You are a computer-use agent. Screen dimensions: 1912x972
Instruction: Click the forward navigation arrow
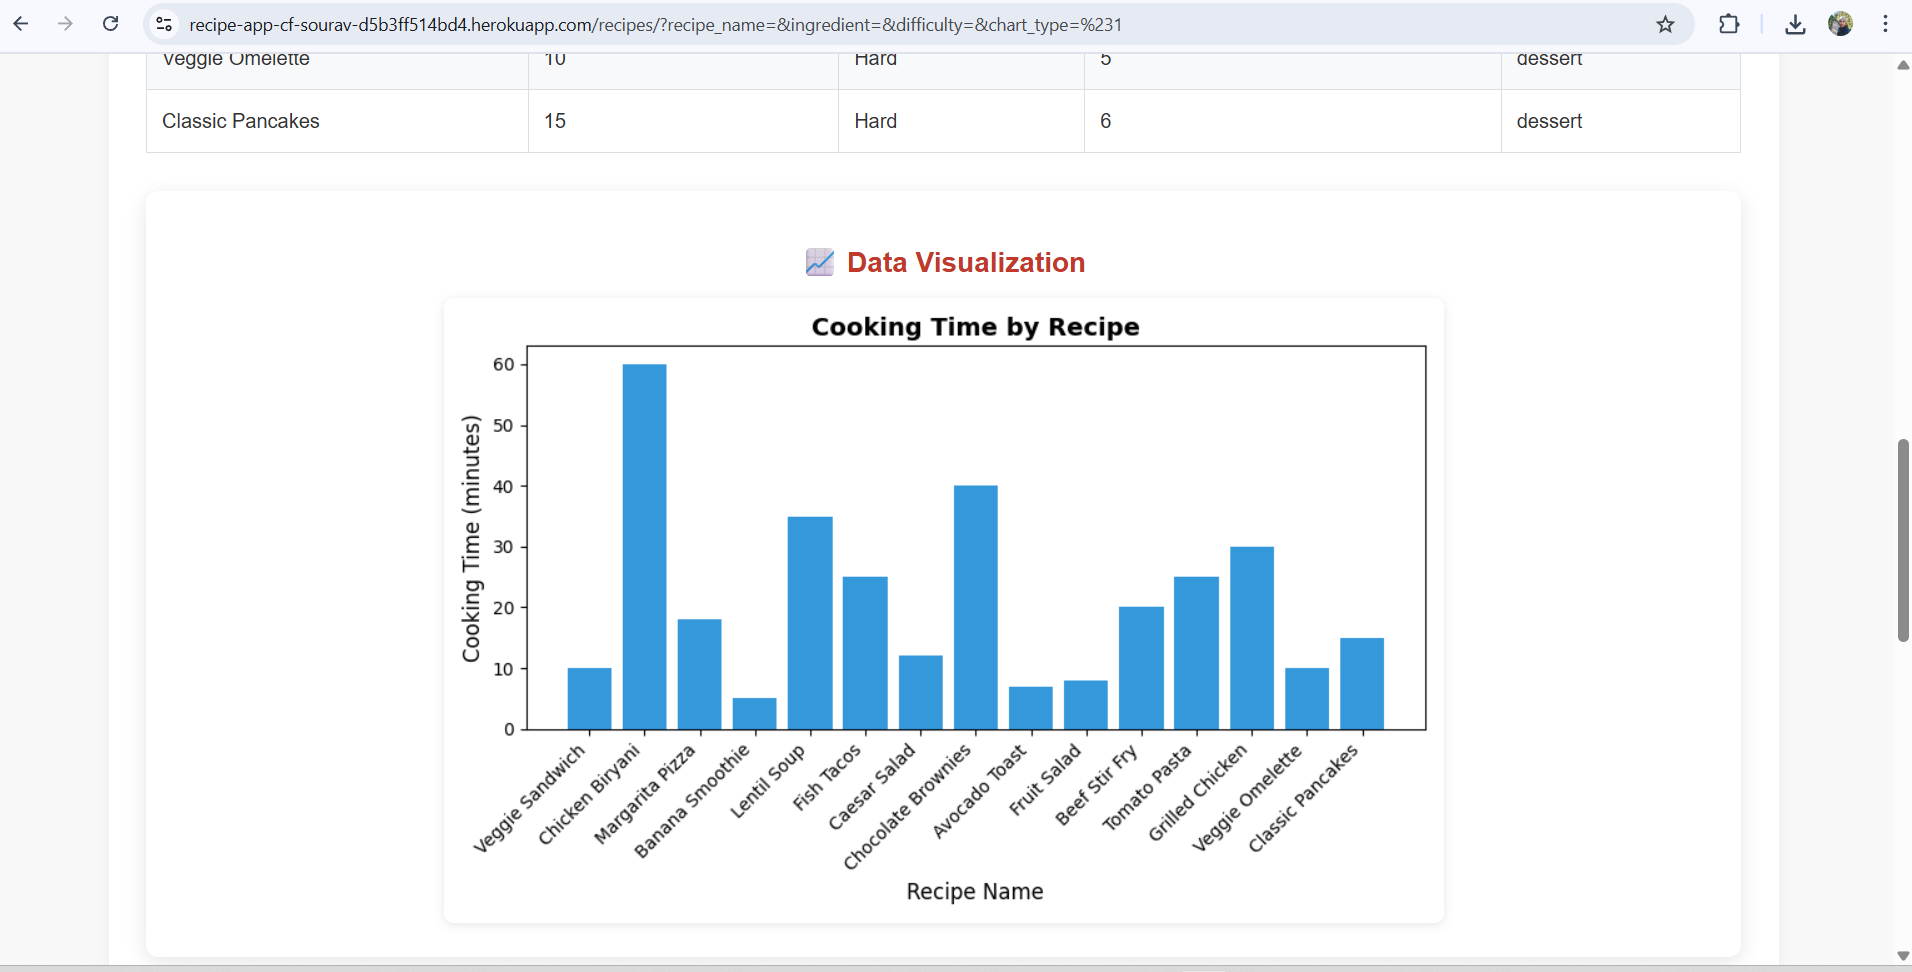coord(66,24)
